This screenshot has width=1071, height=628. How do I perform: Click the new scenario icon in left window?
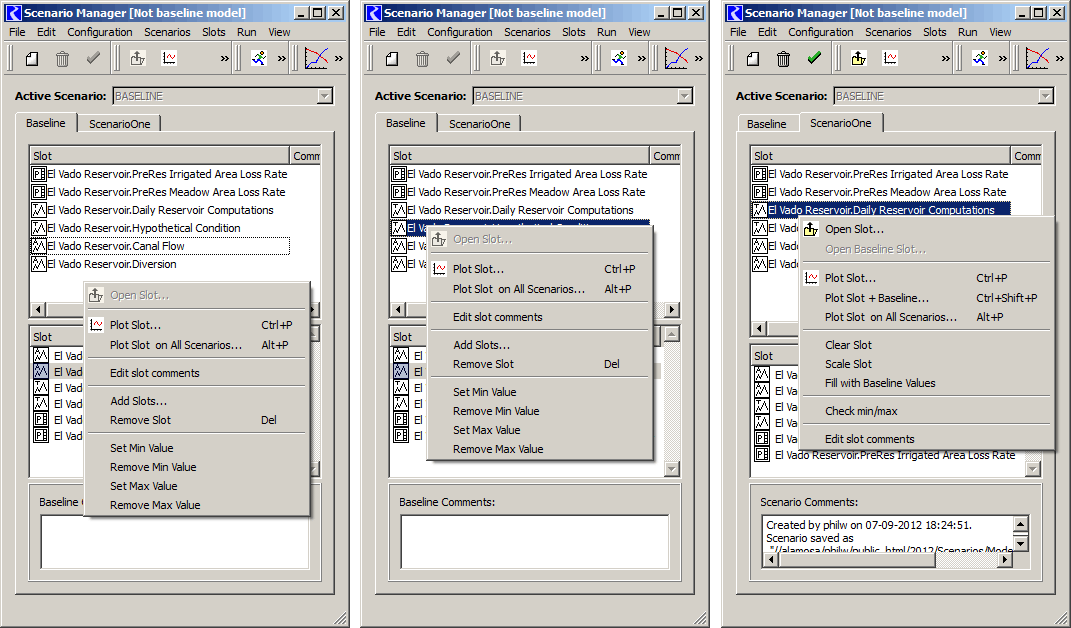(x=32, y=59)
